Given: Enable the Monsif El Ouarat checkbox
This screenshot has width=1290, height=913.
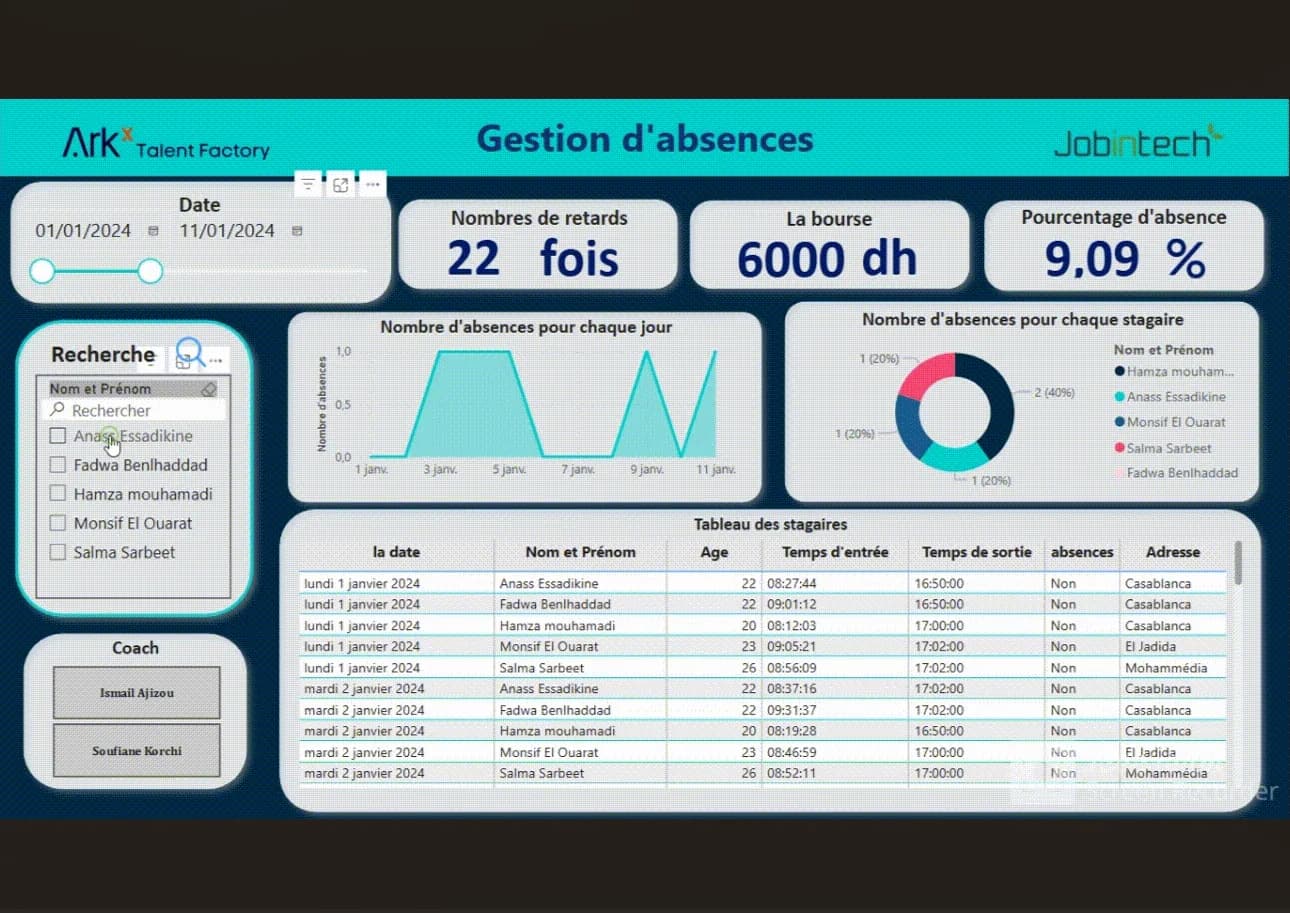Looking at the screenshot, I should click(58, 523).
